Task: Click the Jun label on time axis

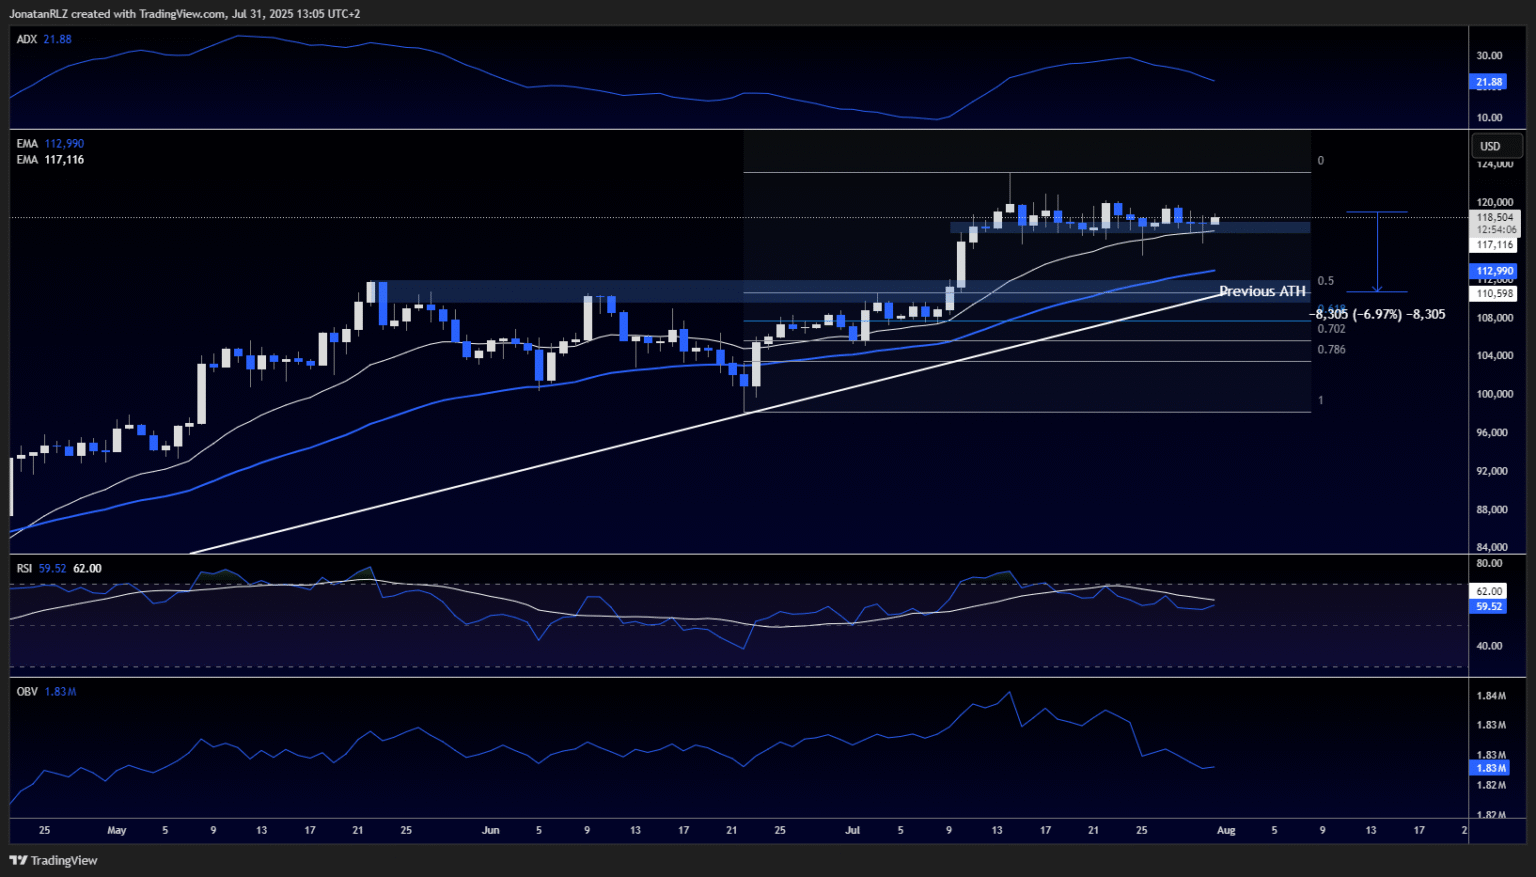Action: [490, 830]
